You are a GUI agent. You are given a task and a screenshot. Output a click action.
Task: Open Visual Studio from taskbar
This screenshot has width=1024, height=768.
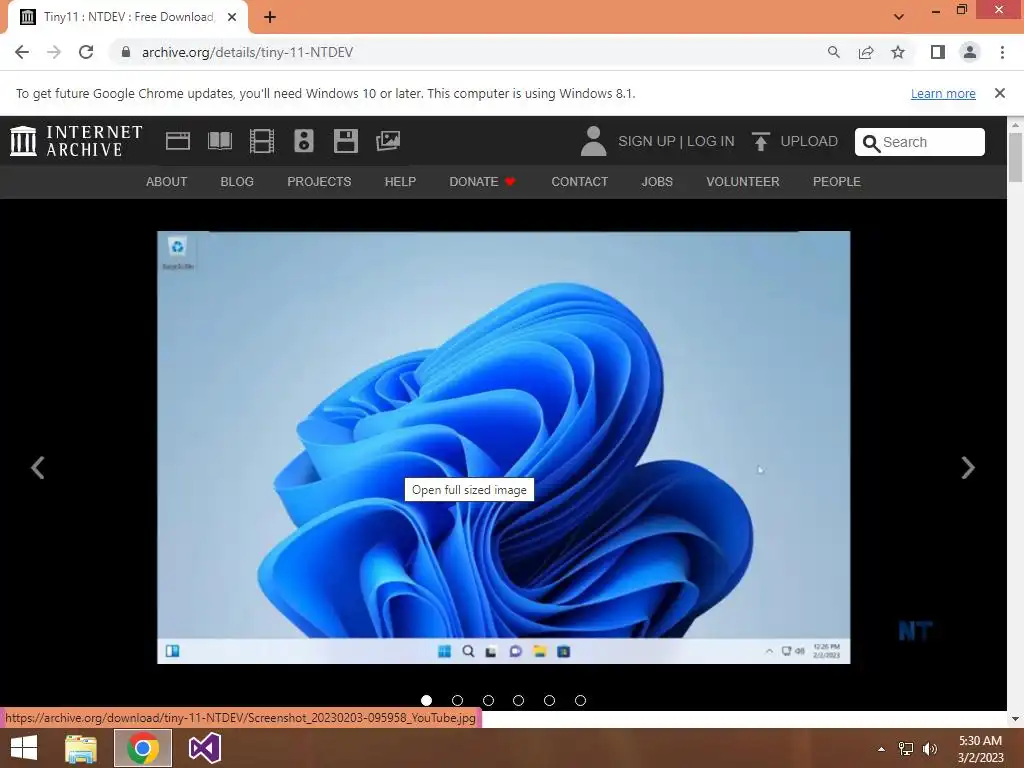tap(204, 748)
